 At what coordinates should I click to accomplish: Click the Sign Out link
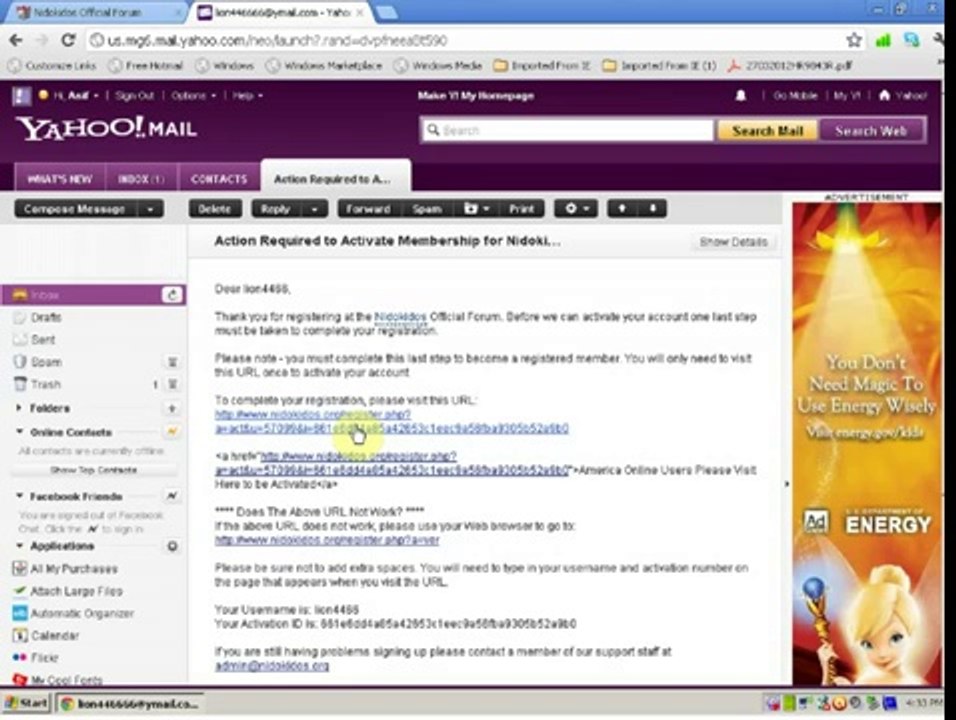click(135, 96)
